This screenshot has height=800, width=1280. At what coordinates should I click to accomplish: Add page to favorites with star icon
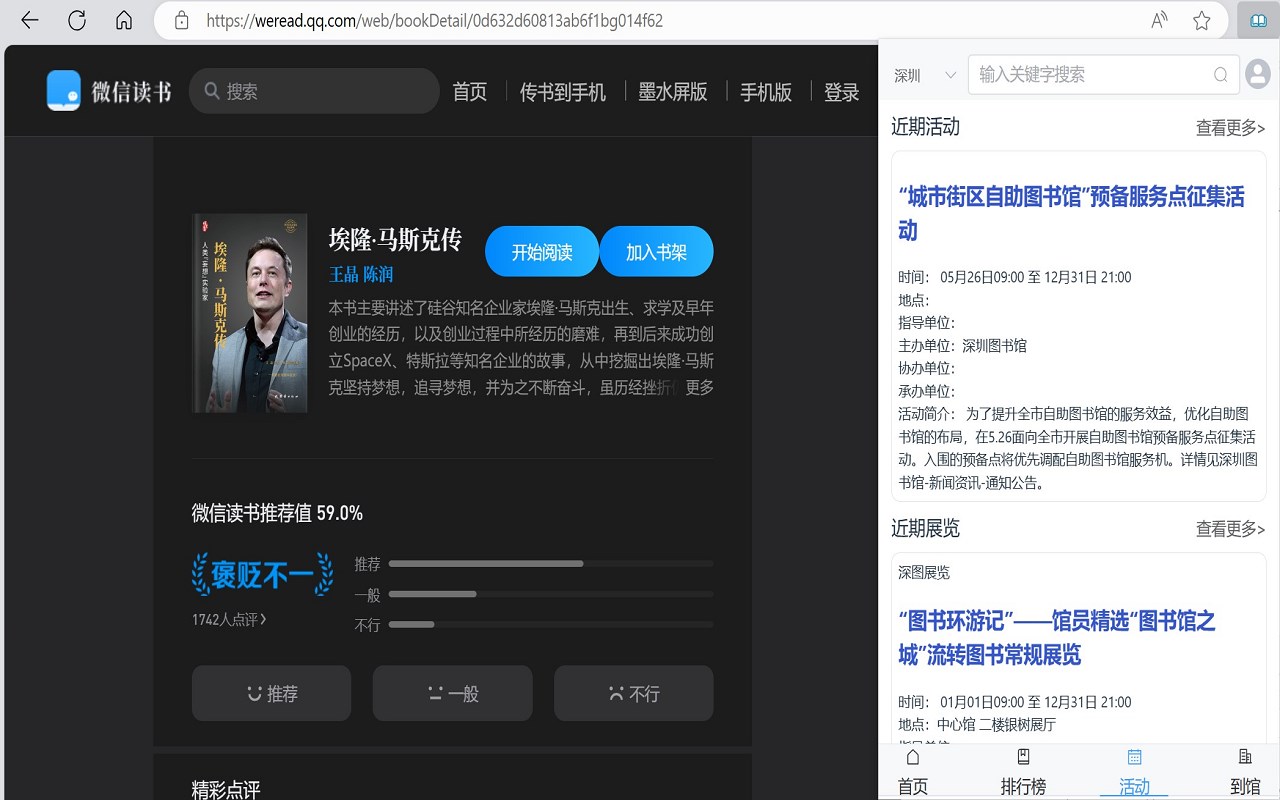tap(1202, 20)
